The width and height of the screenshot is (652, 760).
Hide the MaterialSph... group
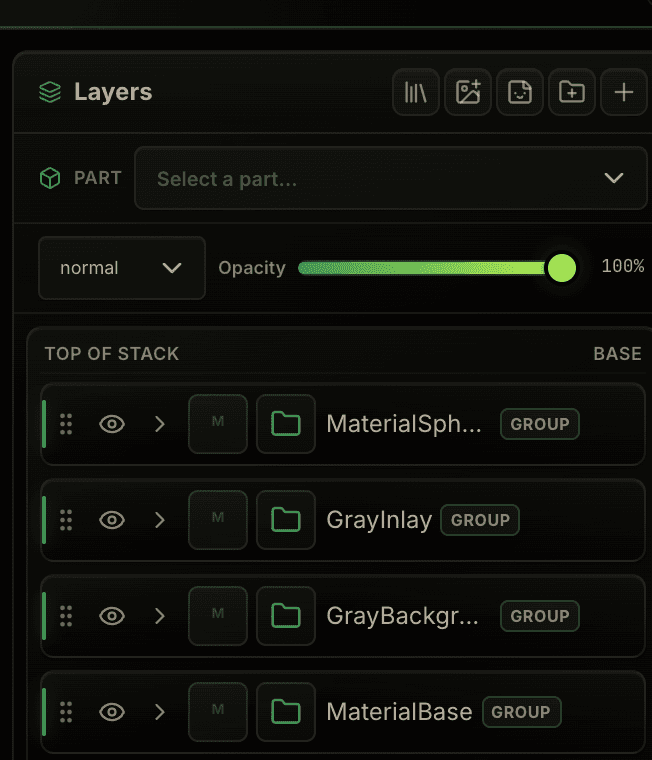pos(112,424)
